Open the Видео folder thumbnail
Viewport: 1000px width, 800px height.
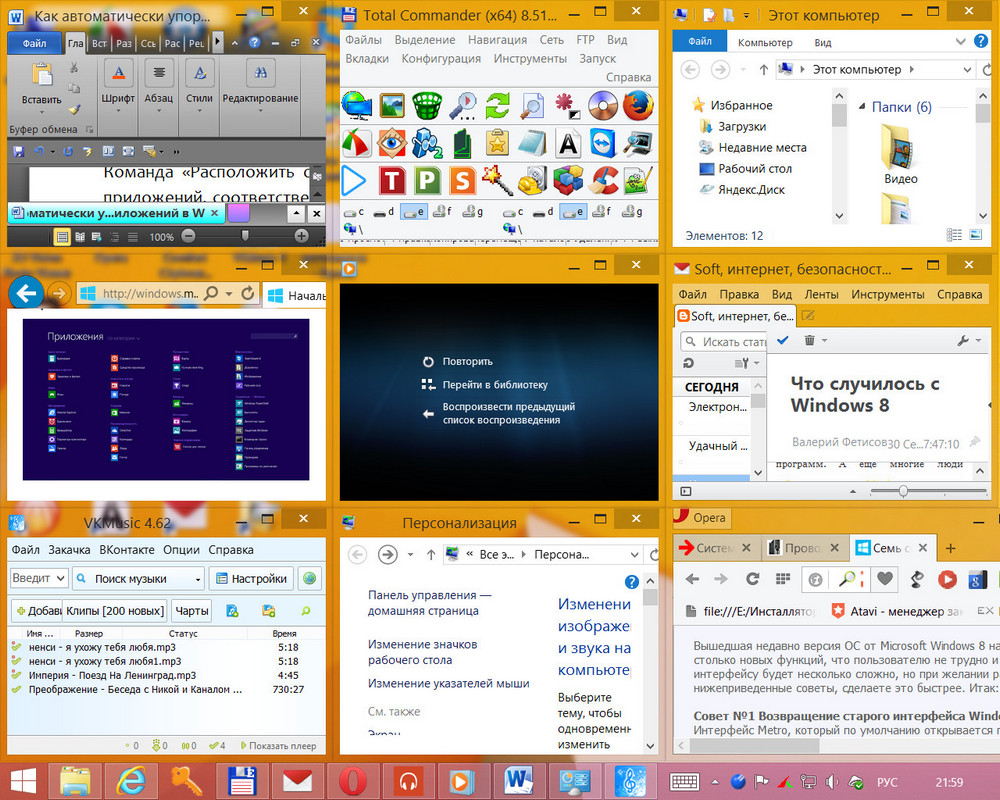click(900, 154)
